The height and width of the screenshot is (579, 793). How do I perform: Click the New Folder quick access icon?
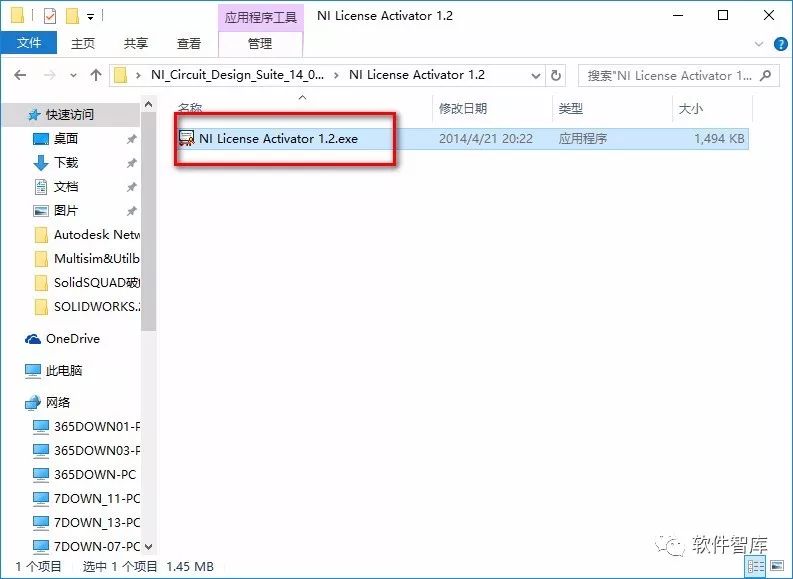[73, 16]
